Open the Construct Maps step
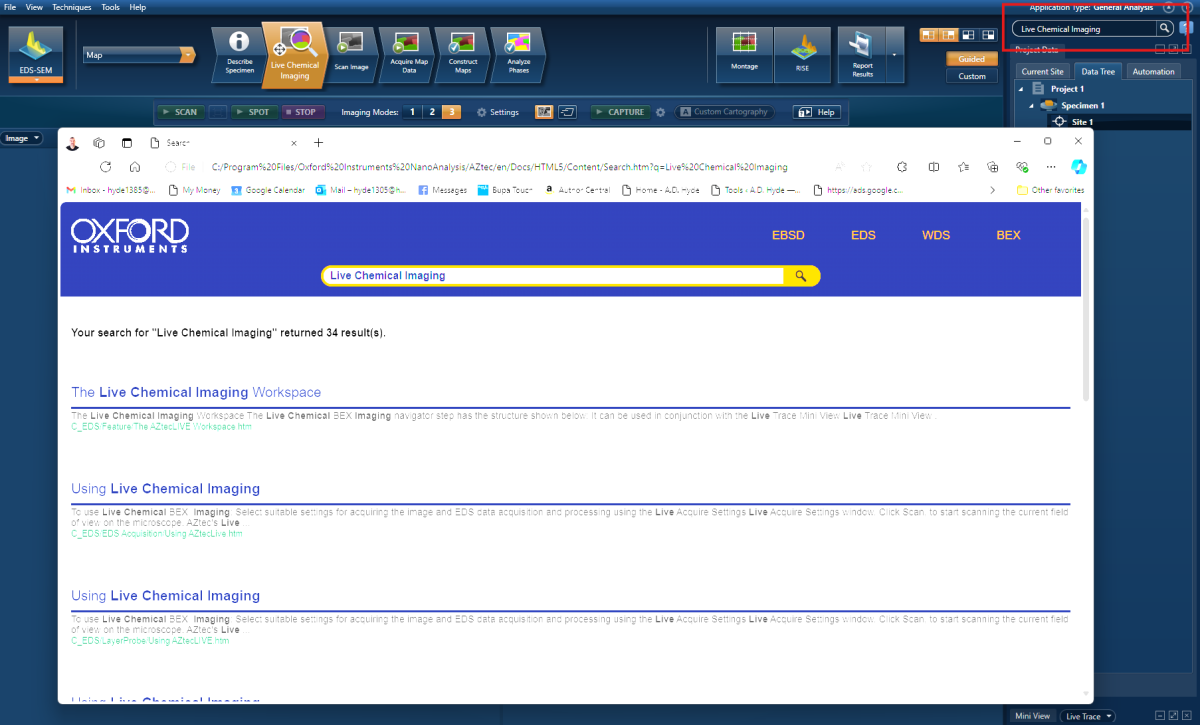The image size is (1200, 725). click(463, 53)
